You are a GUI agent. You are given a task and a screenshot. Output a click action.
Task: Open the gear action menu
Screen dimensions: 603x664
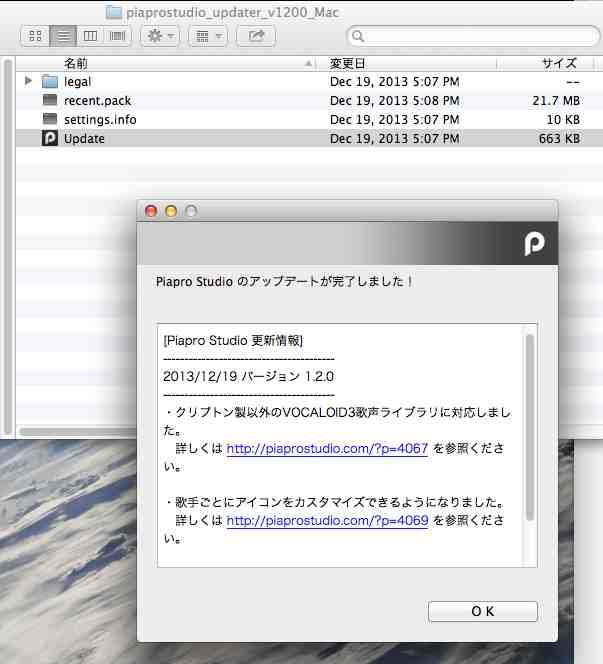[x=160, y=36]
